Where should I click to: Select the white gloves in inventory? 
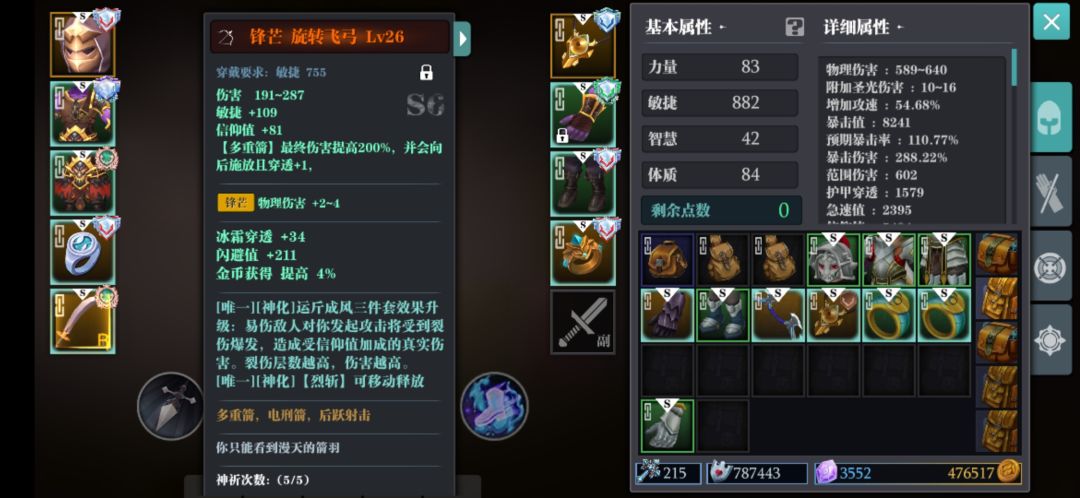coord(667,426)
